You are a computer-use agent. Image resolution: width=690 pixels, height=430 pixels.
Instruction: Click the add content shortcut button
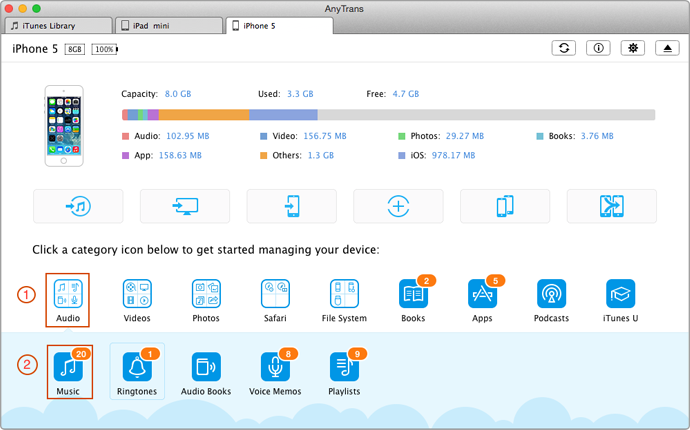[398, 206]
